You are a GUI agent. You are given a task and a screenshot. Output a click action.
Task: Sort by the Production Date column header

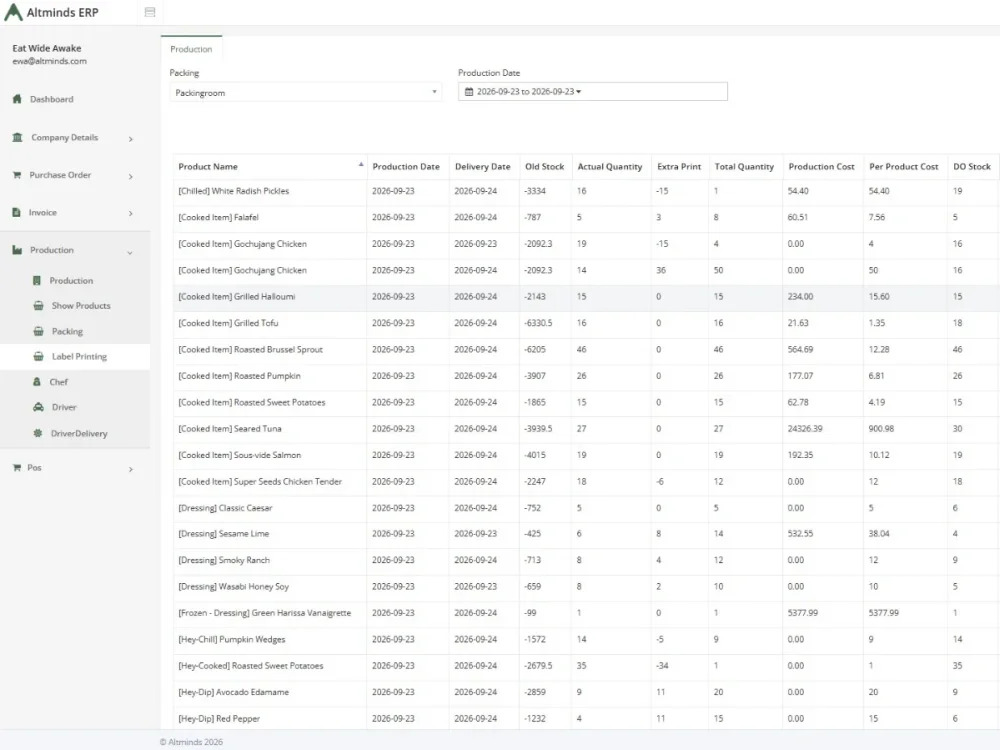(406, 166)
